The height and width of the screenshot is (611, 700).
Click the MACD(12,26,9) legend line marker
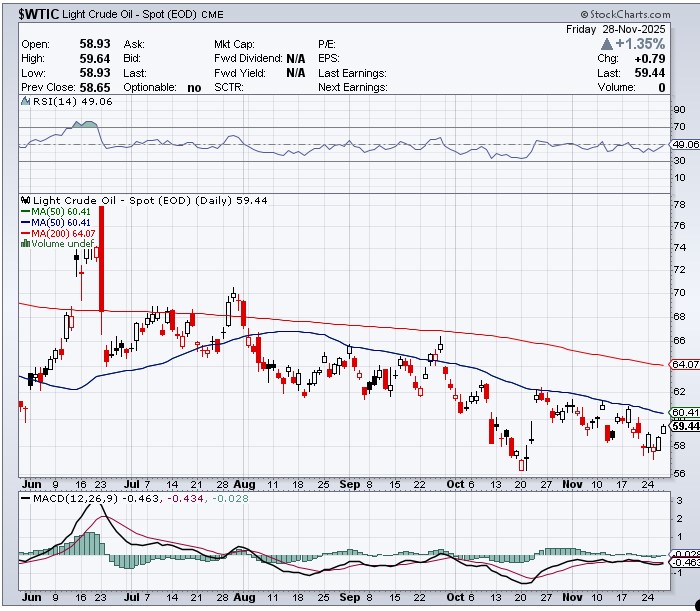coord(27,499)
